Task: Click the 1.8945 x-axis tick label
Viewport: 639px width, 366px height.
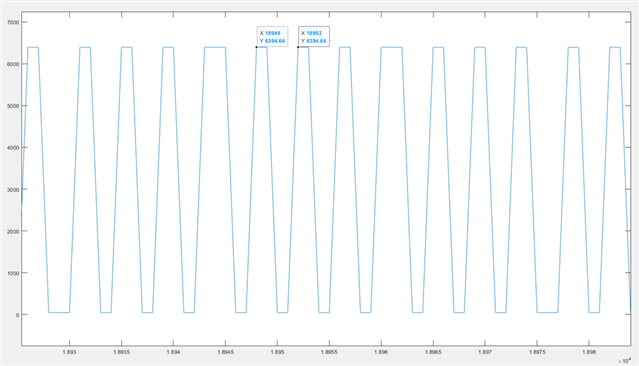Action: coord(225,352)
